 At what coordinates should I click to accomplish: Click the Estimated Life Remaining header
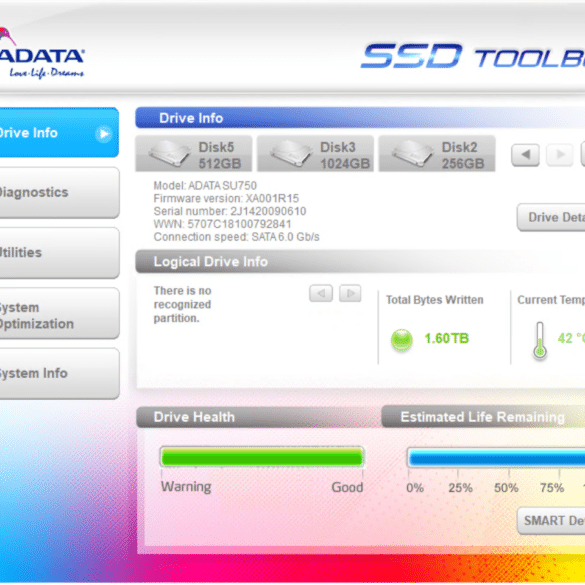point(482,417)
